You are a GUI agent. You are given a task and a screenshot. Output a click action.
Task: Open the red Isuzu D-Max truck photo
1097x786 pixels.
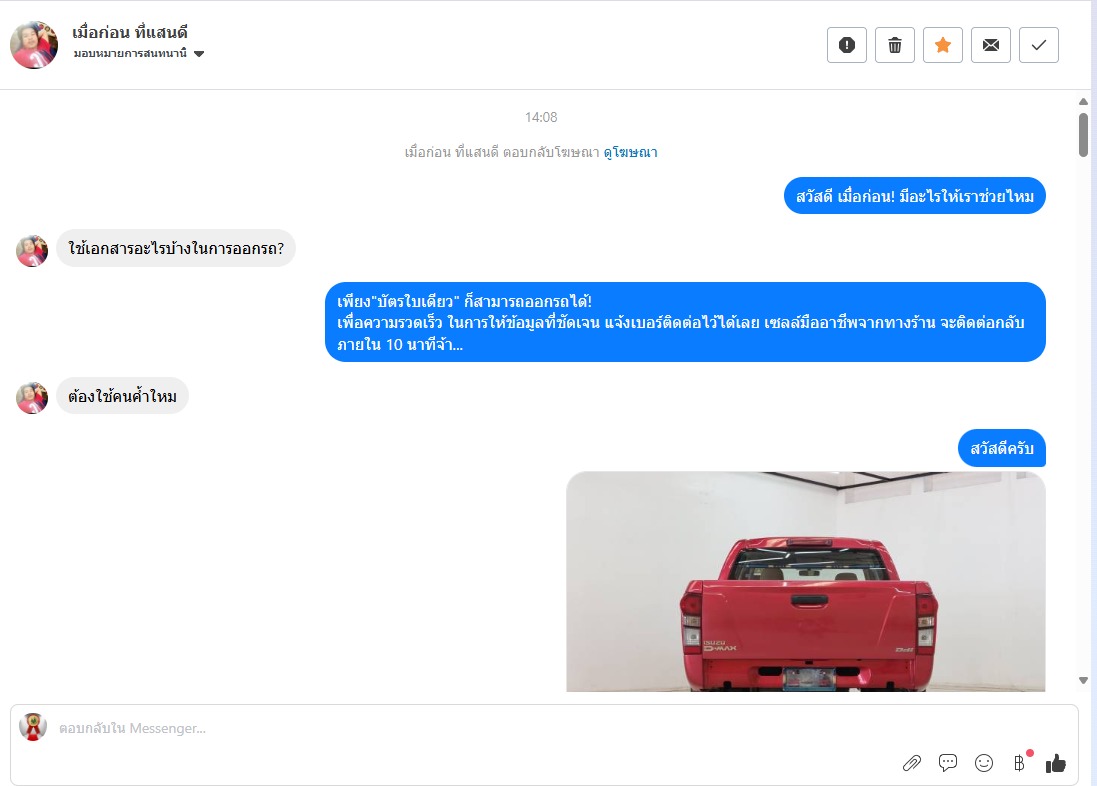pyautogui.click(x=806, y=582)
